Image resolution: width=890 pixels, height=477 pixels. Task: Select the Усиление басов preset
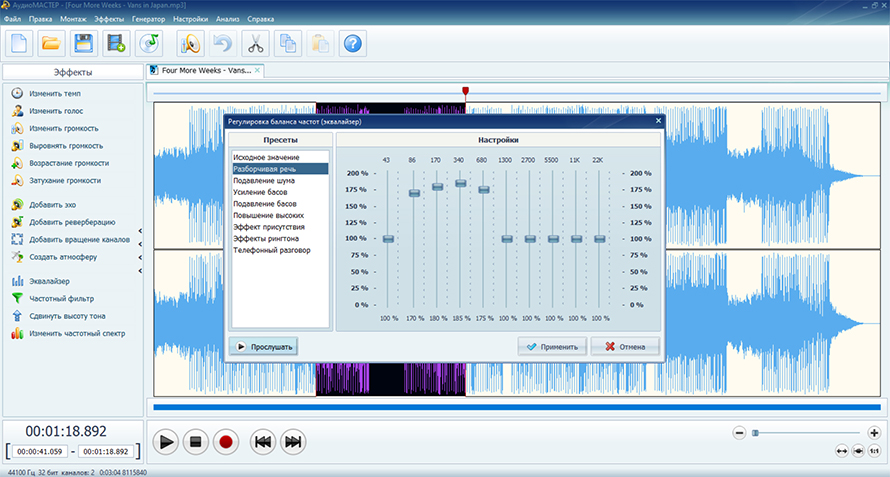click(264, 192)
